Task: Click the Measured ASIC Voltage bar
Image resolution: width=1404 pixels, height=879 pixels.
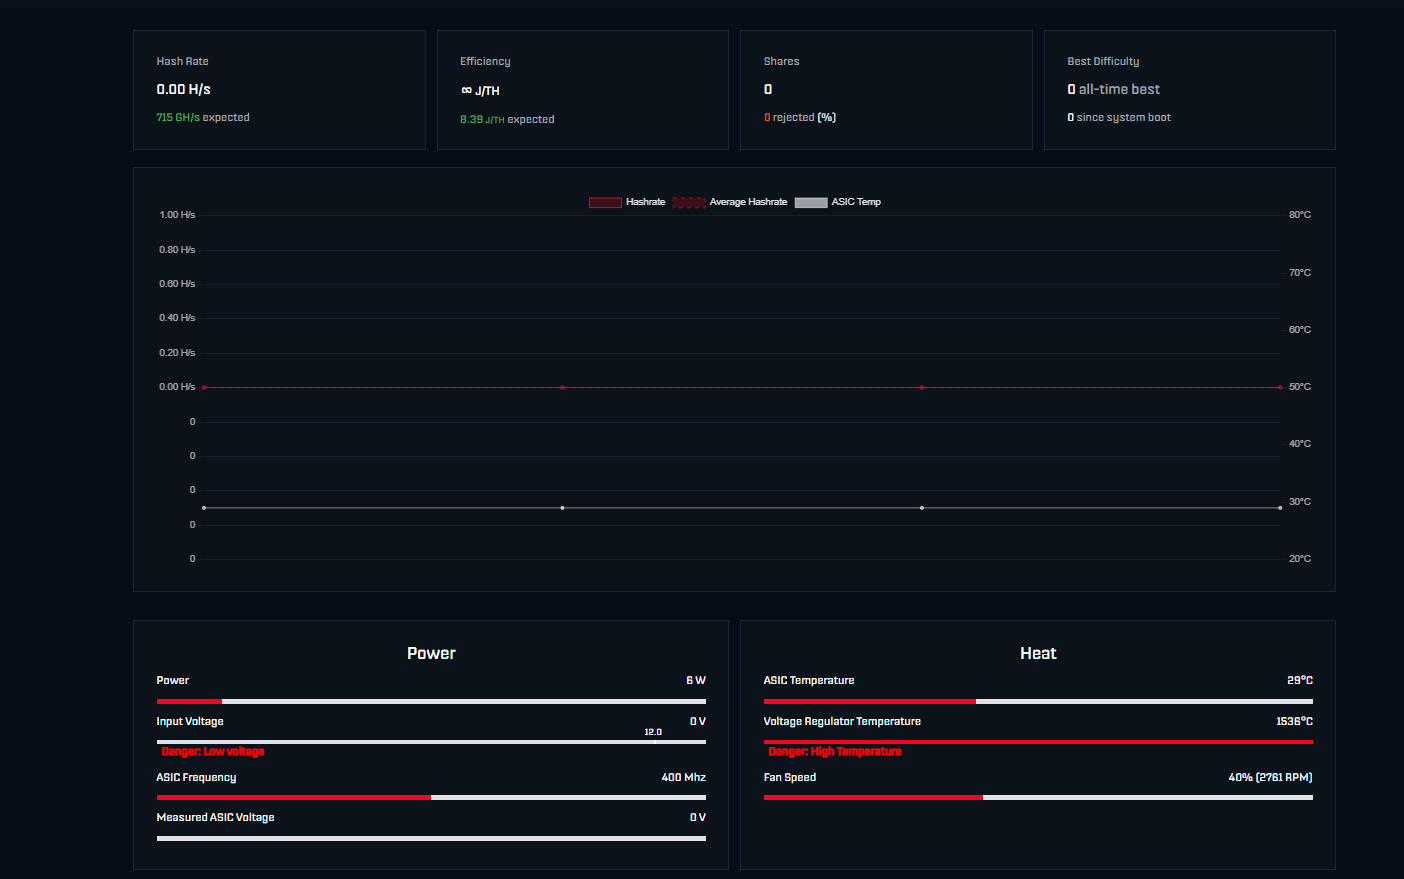Action: click(431, 838)
